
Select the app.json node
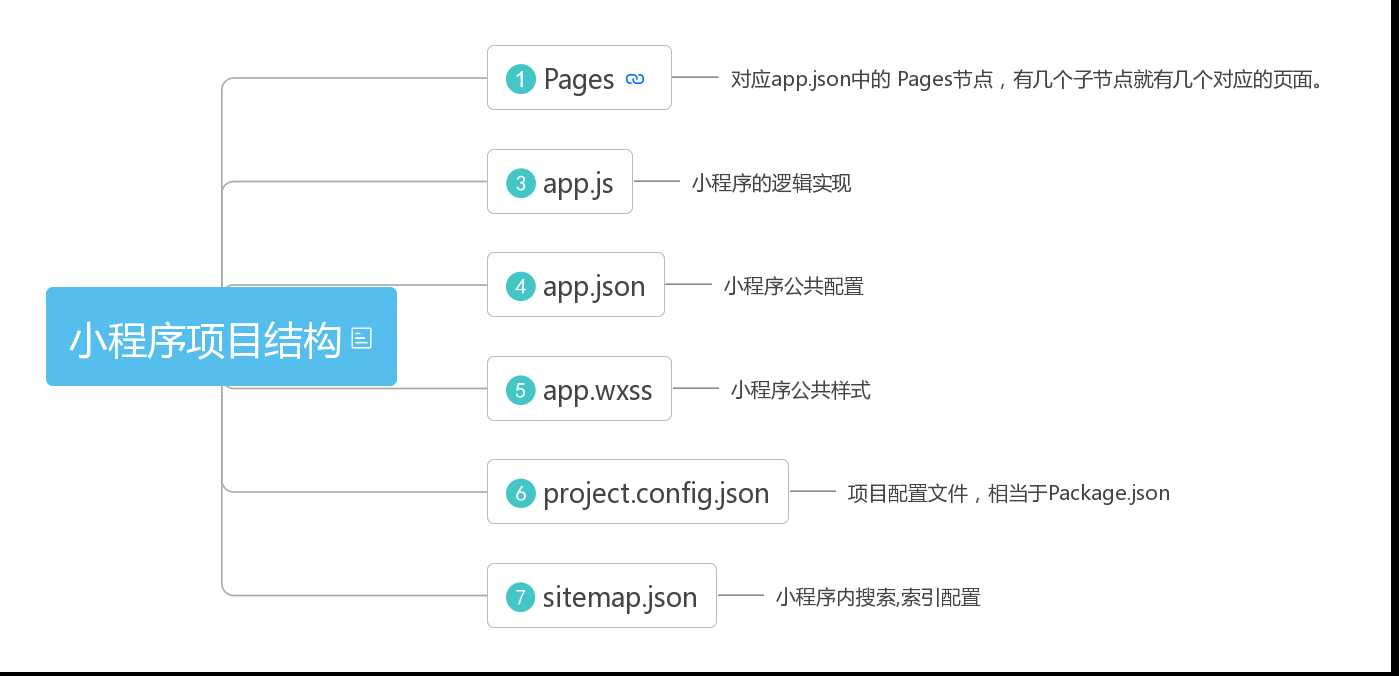pos(576,285)
